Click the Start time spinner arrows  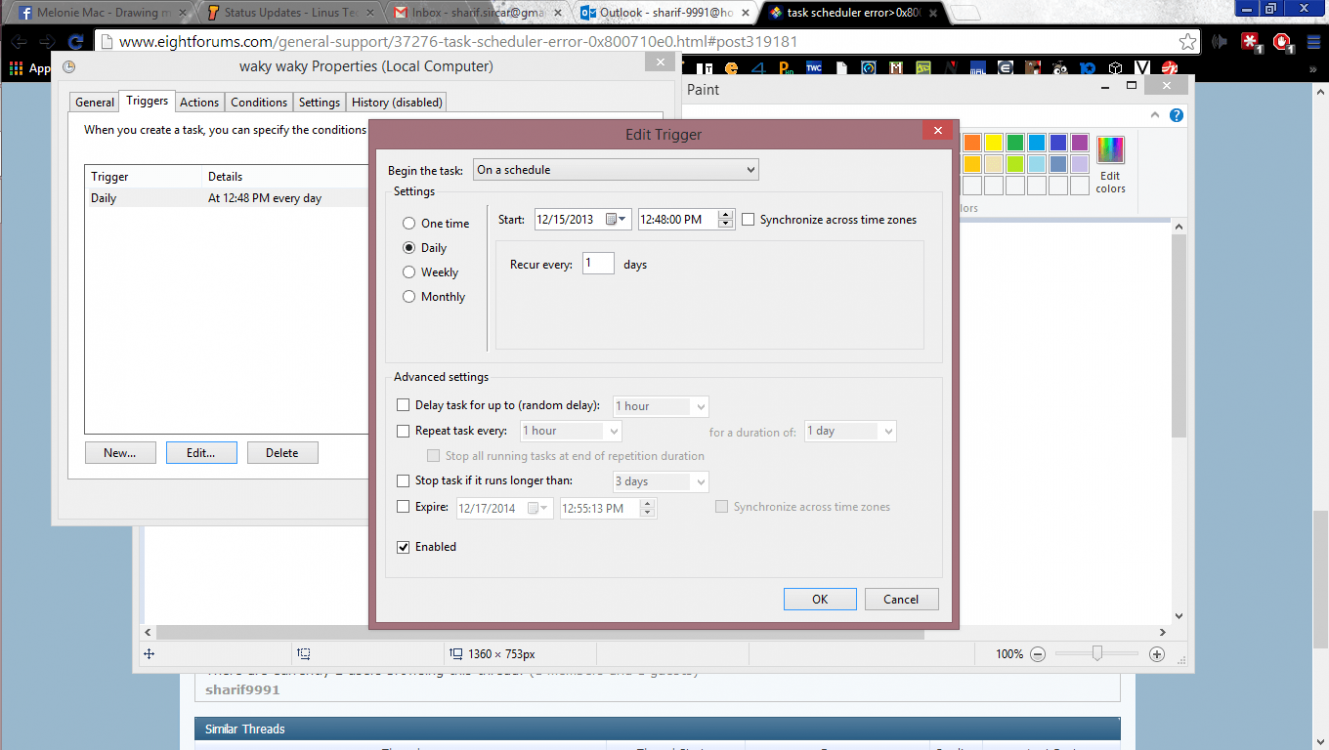(726, 220)
